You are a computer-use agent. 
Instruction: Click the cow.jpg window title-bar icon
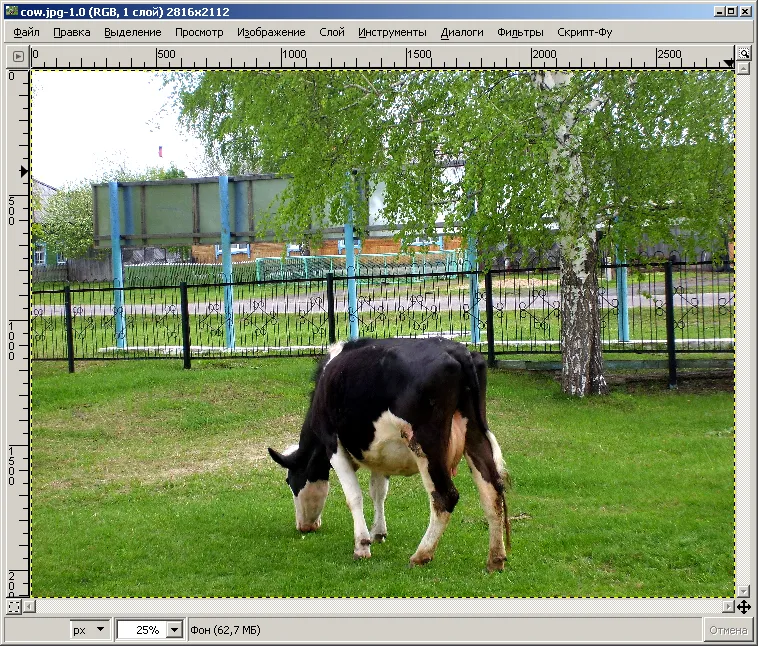pyautogui.click(x=12, y=11)
